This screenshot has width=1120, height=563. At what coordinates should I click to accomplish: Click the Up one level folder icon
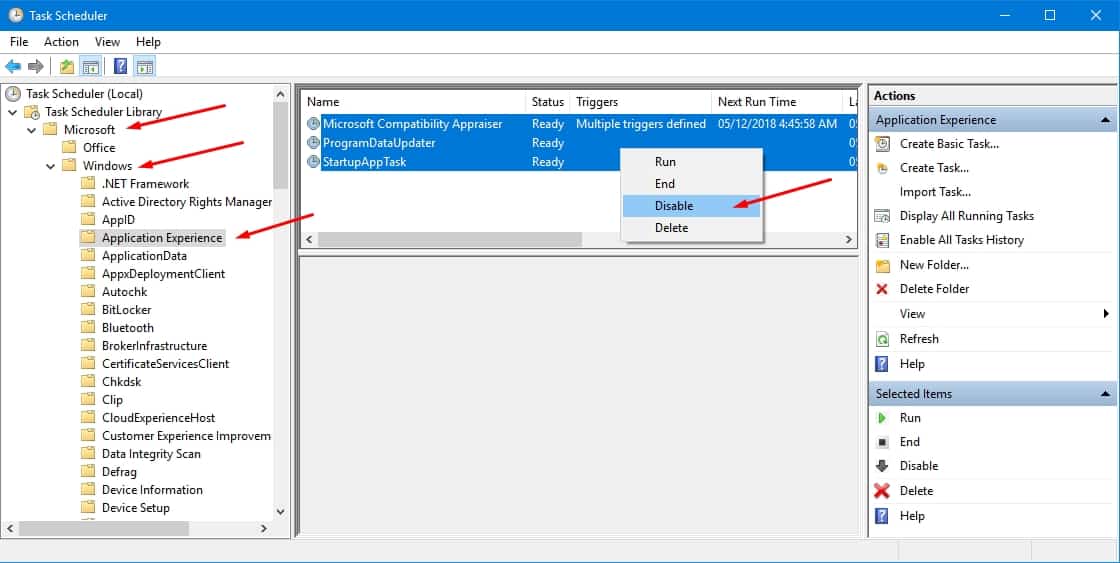(x=66, y=66)
